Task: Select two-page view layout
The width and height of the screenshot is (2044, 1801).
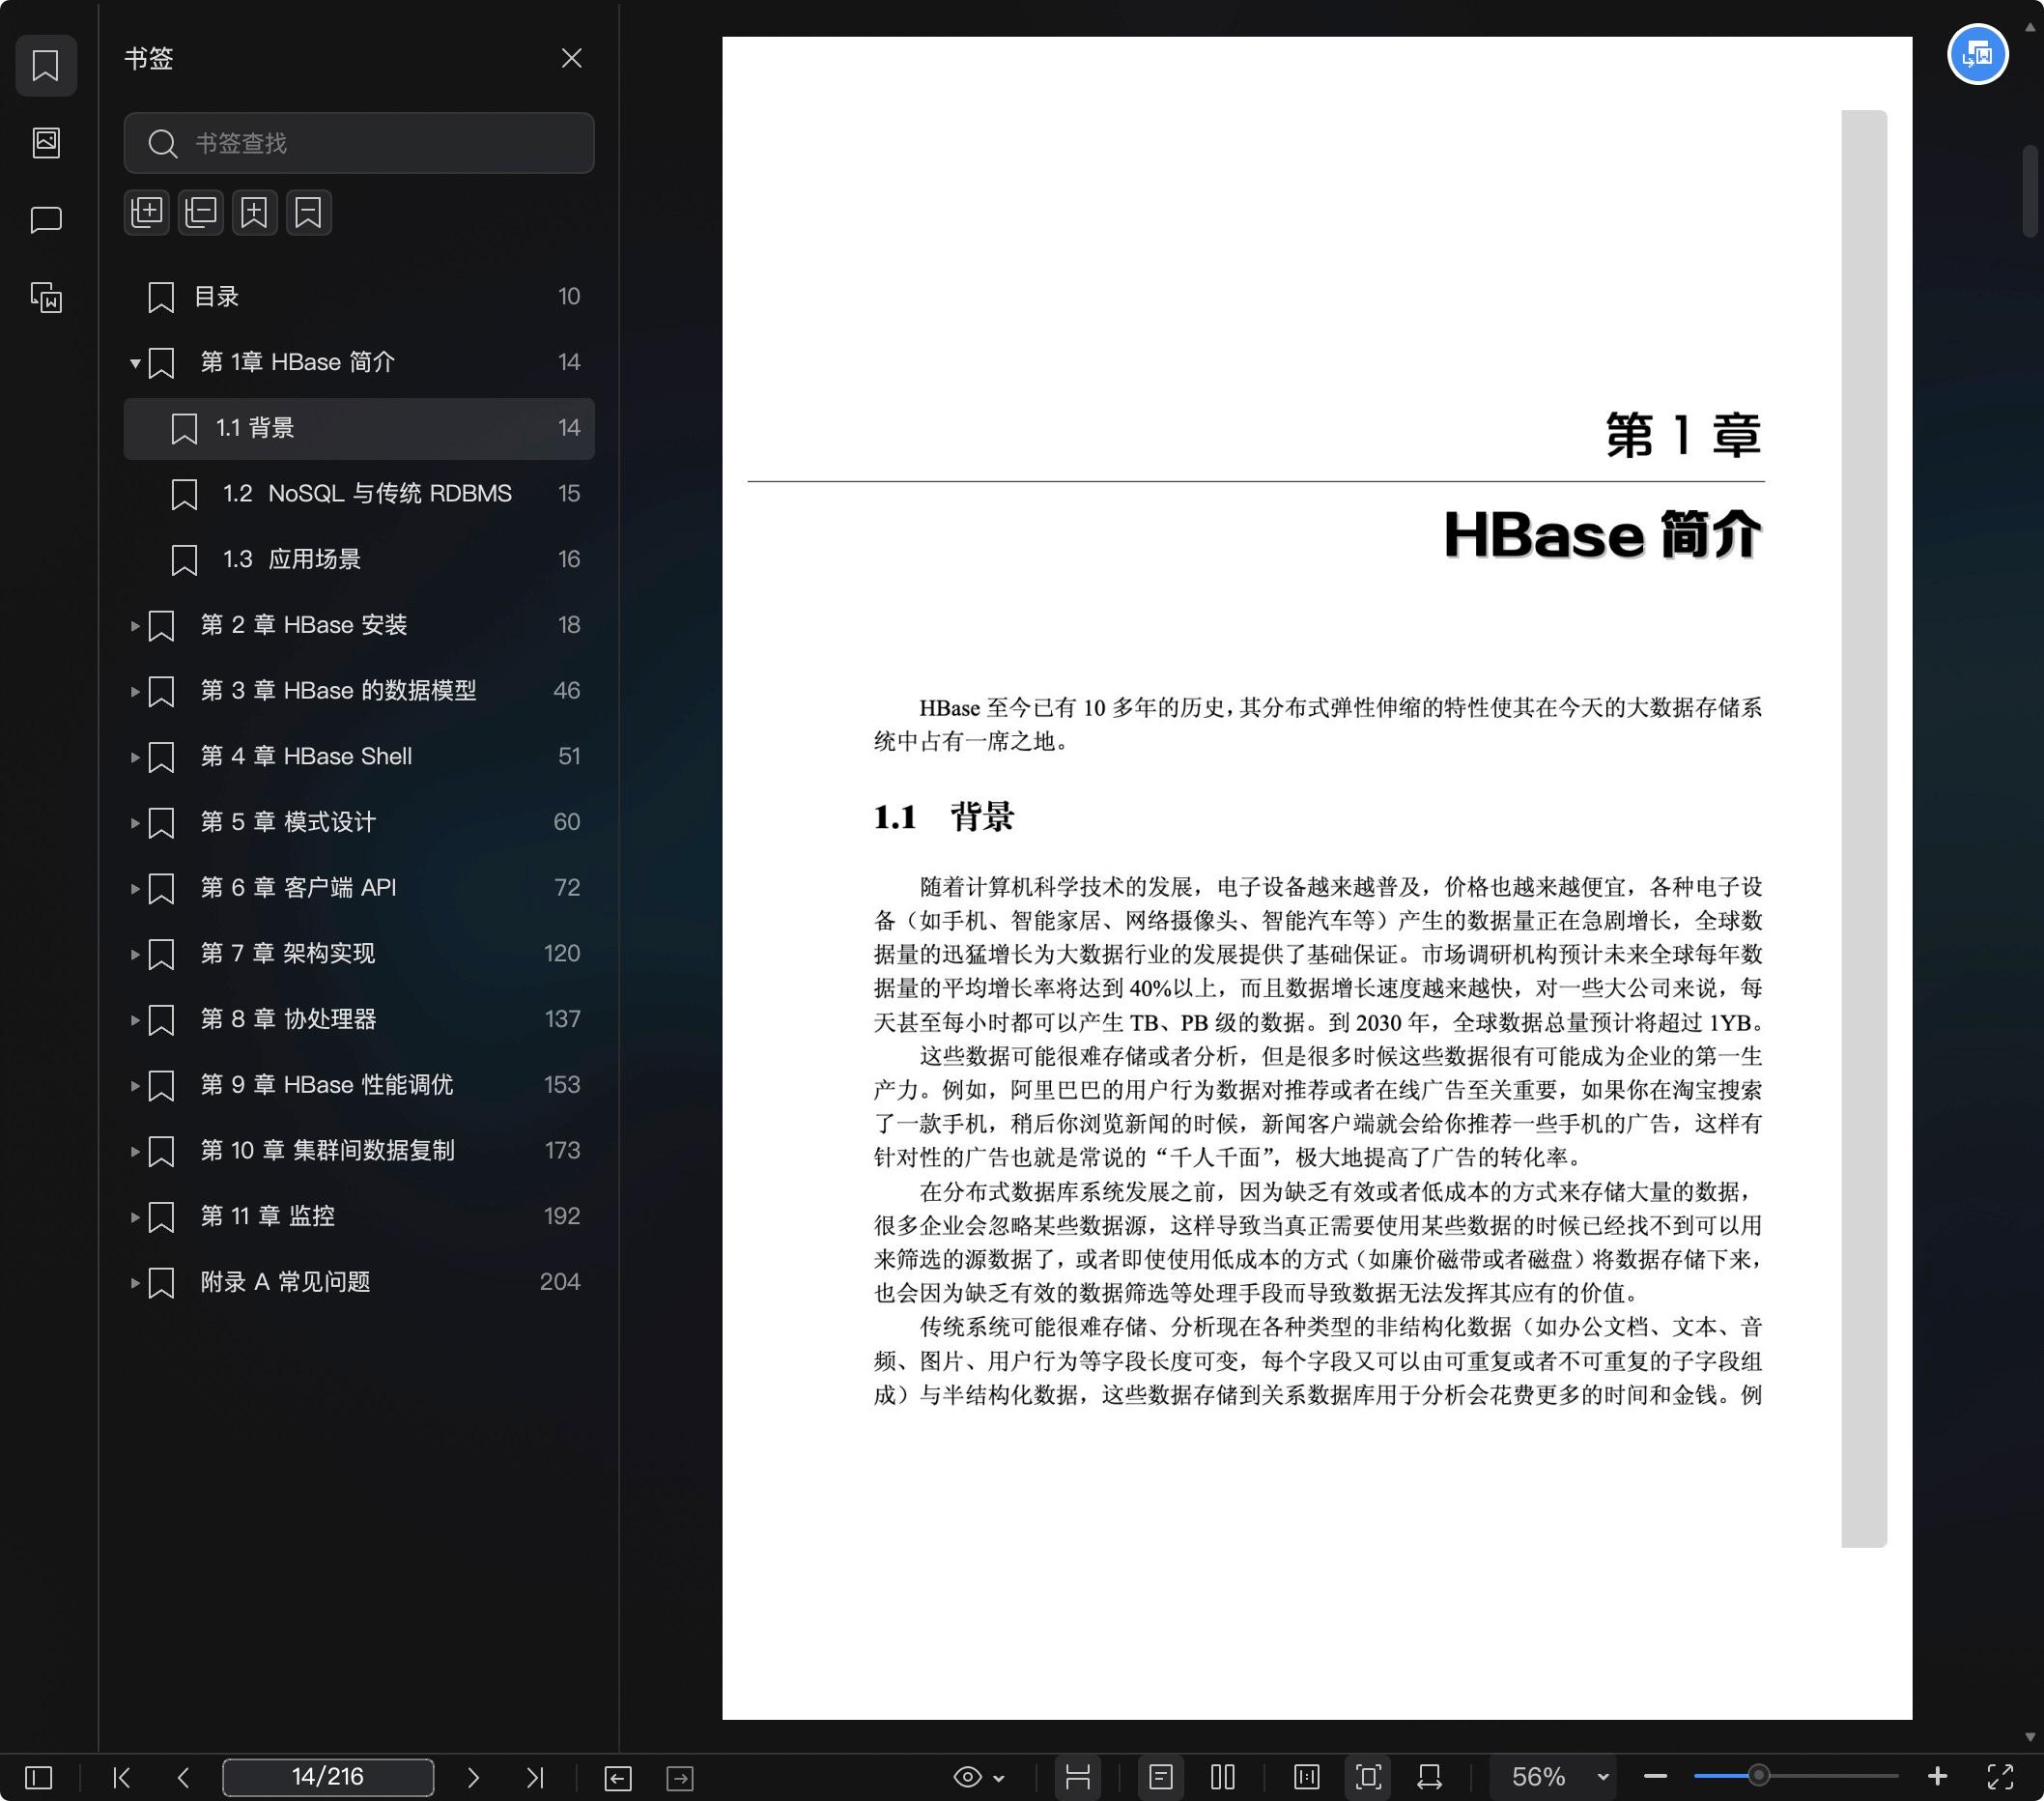Action: tap(1223, 1777)
